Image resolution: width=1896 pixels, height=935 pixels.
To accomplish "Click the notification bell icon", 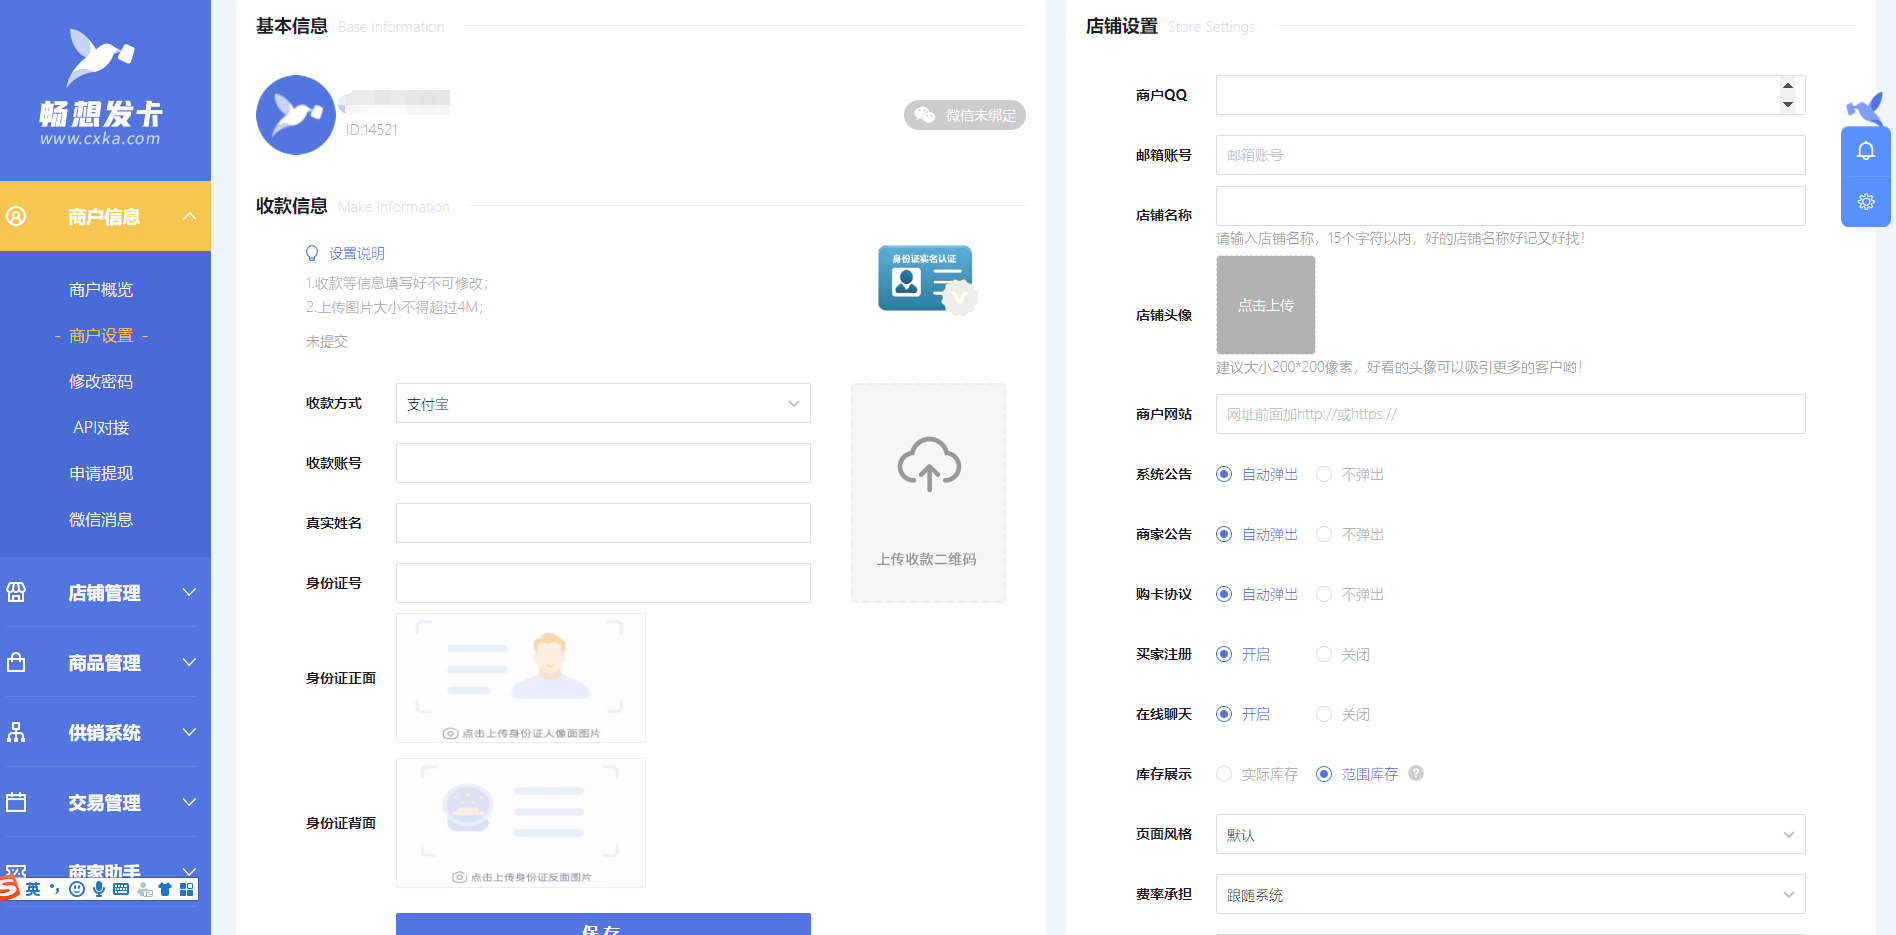I will [1865, 151].
